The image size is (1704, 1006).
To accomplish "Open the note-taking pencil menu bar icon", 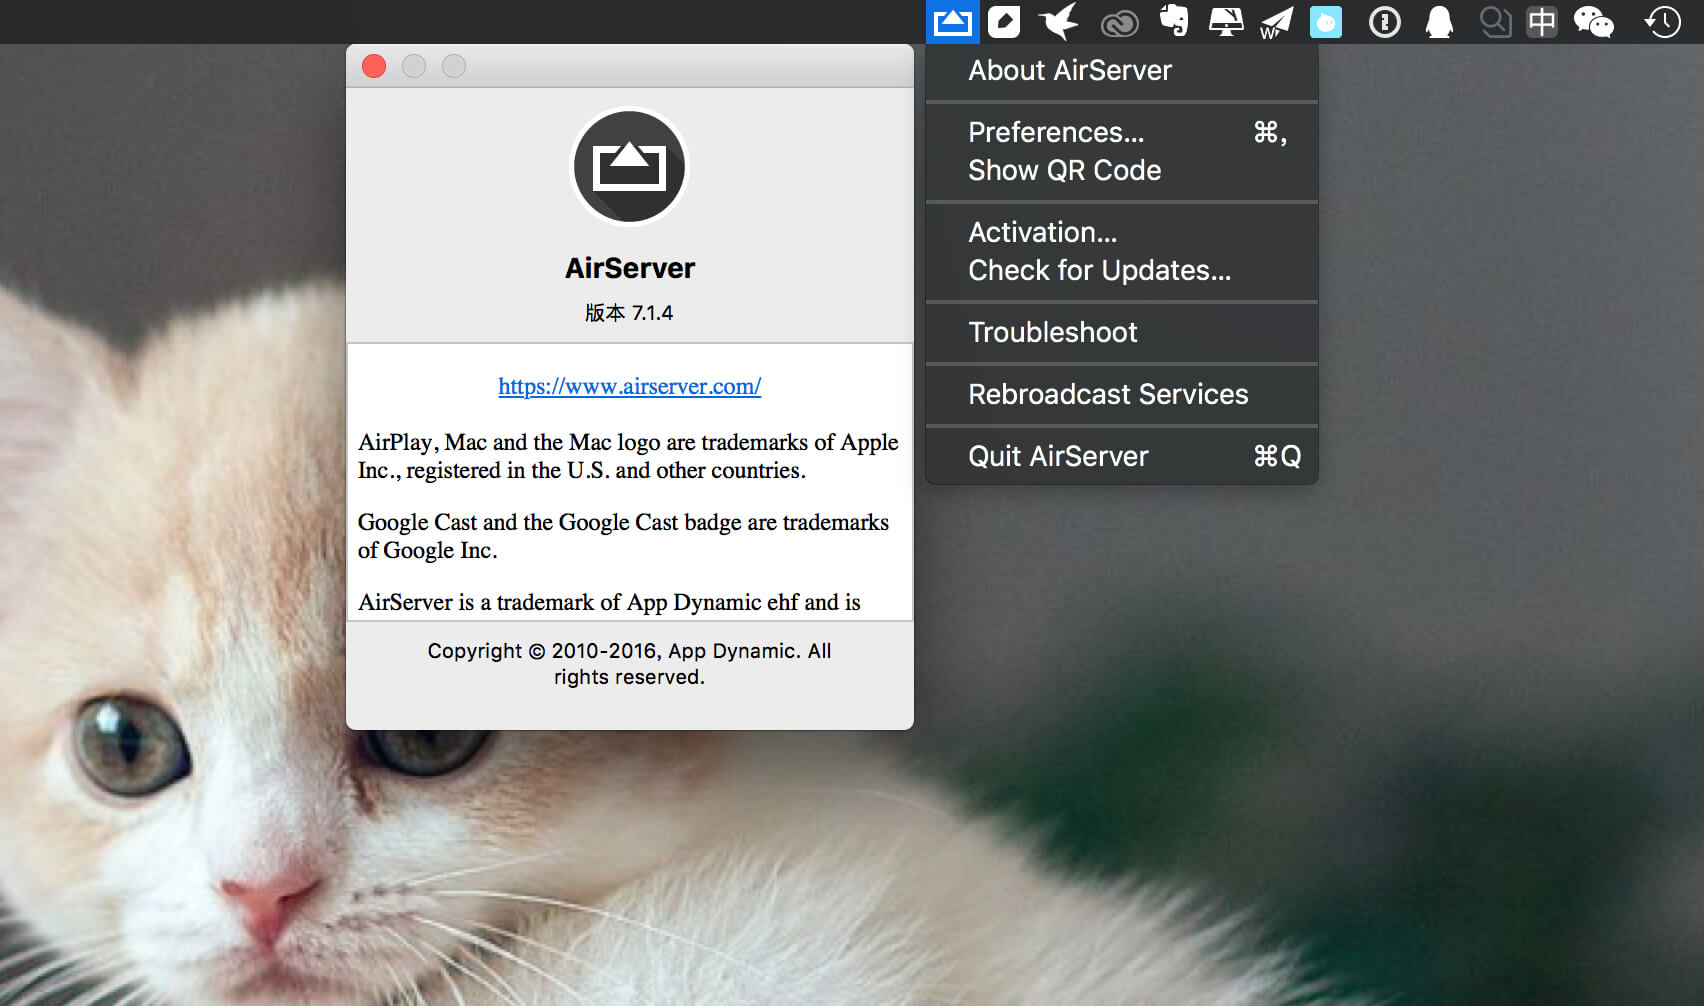I will coord(1004,21).
